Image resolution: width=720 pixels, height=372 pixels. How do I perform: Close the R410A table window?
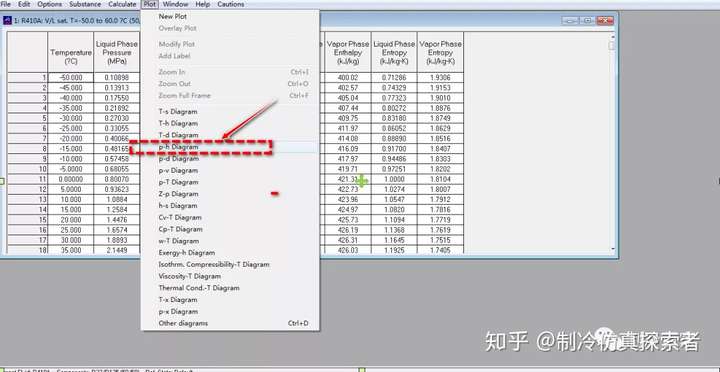point(605,21)
